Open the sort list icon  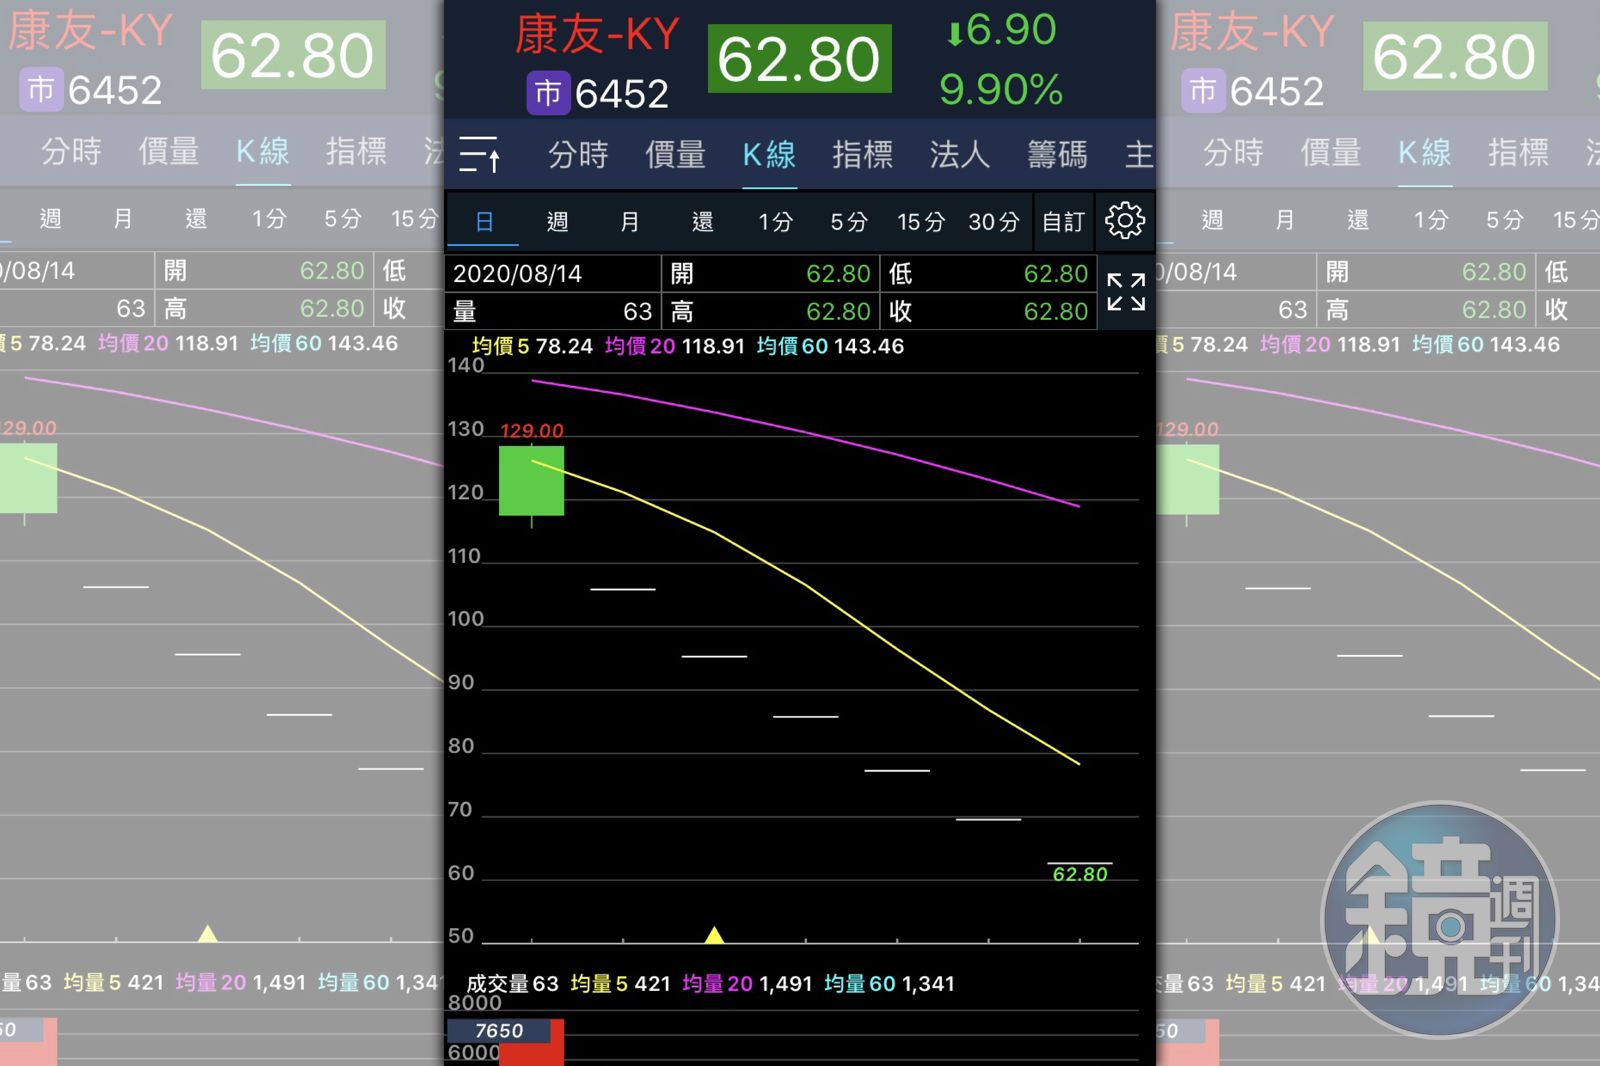coord(480,155)
